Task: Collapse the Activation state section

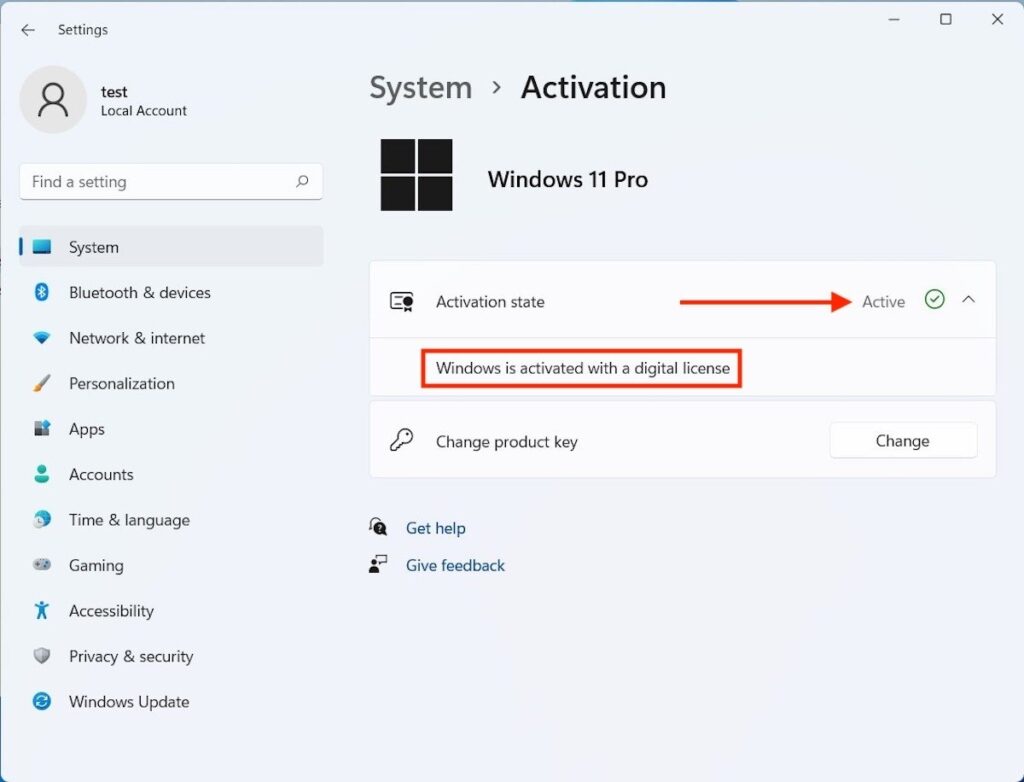Action: tap(968, 299)
